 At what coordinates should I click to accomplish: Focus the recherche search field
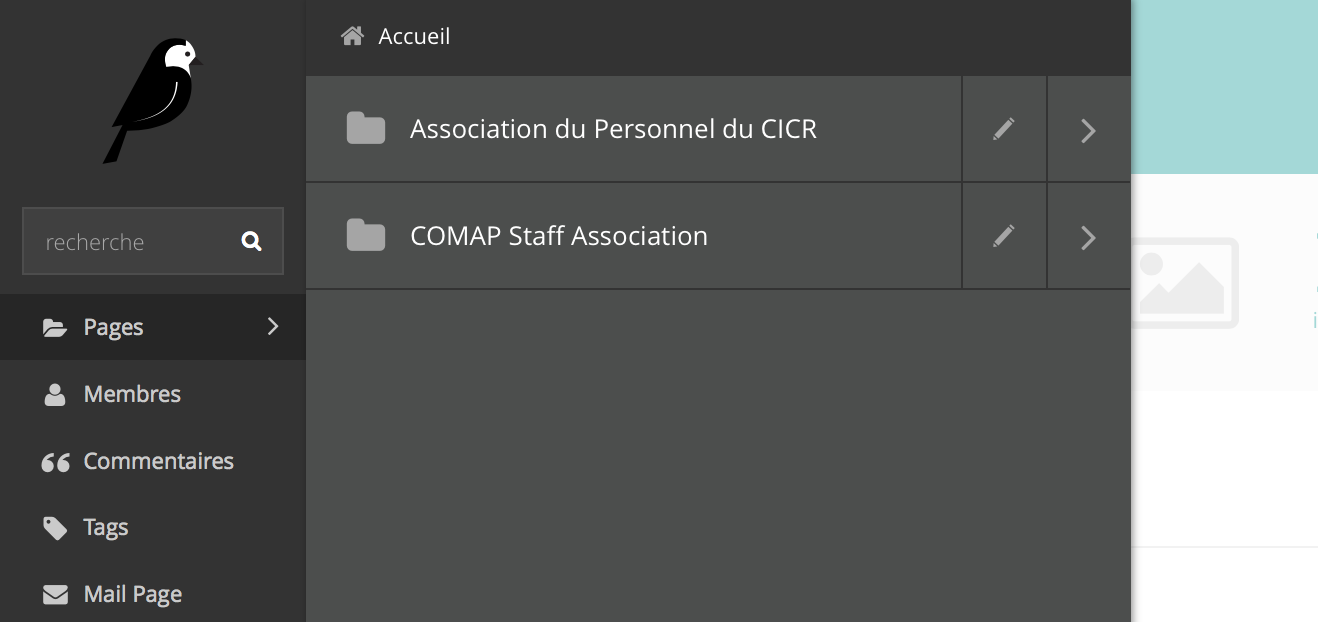130,241
